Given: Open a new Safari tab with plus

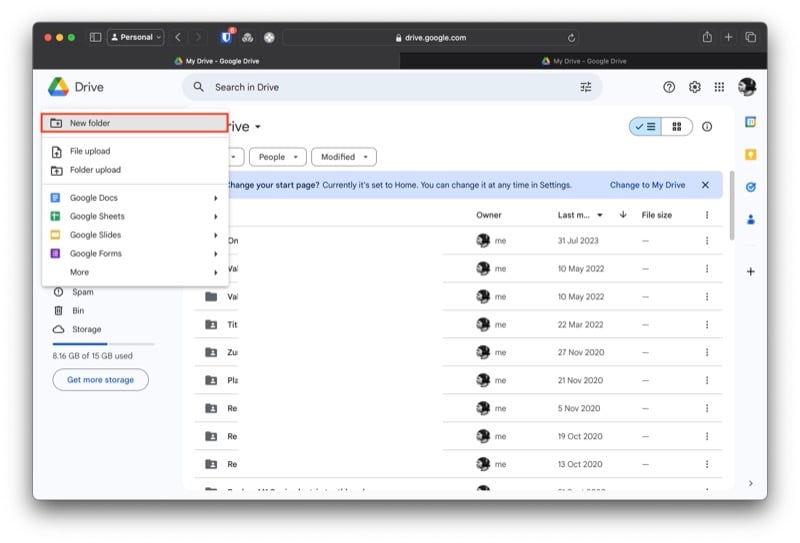Looking at the screenshot, I should pyautogui.click(x=729, y=37).
